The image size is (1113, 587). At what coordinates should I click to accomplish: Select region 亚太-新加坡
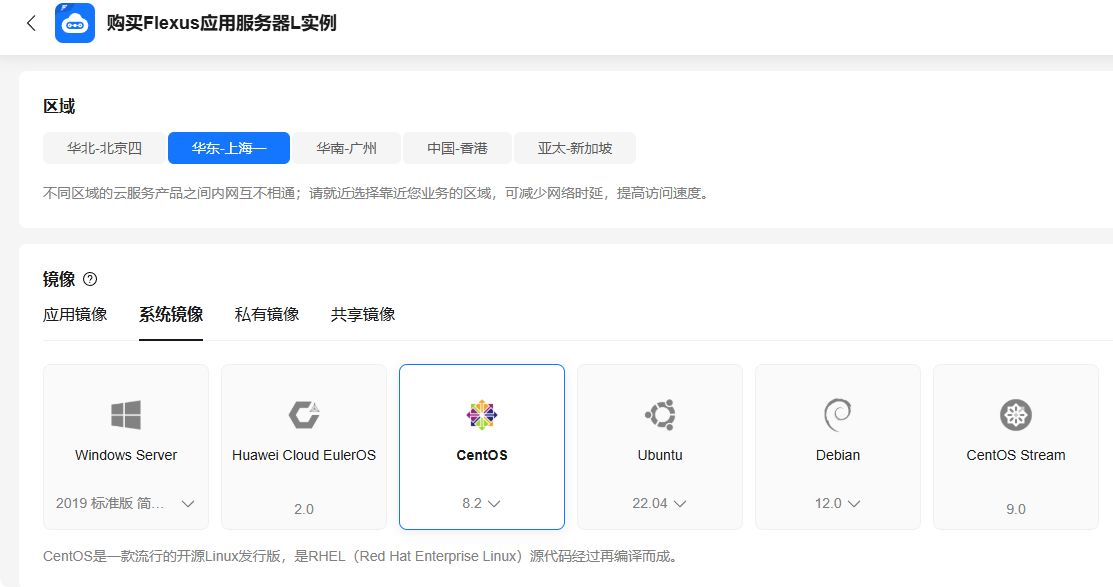point(575,148)
